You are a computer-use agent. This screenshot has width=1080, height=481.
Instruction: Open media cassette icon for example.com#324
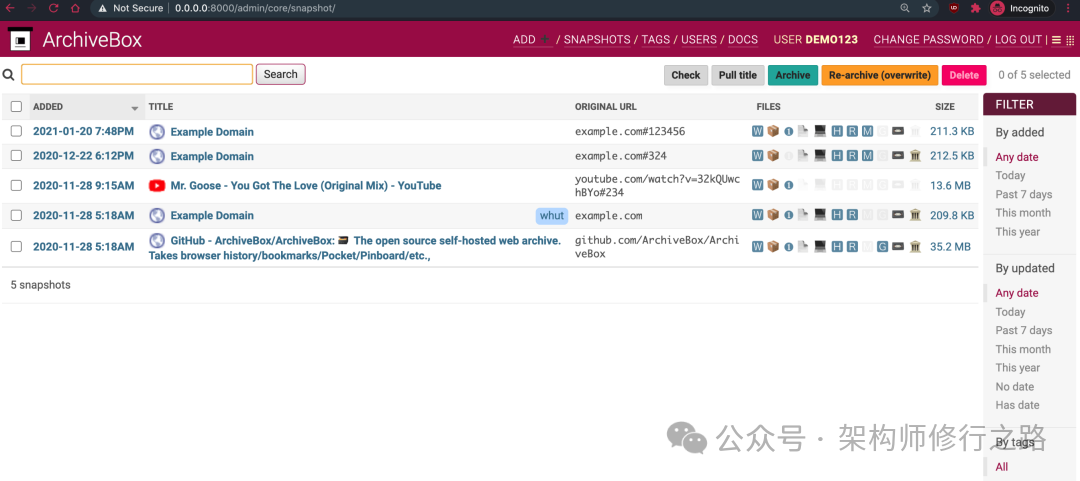click(x=897, y=156)
